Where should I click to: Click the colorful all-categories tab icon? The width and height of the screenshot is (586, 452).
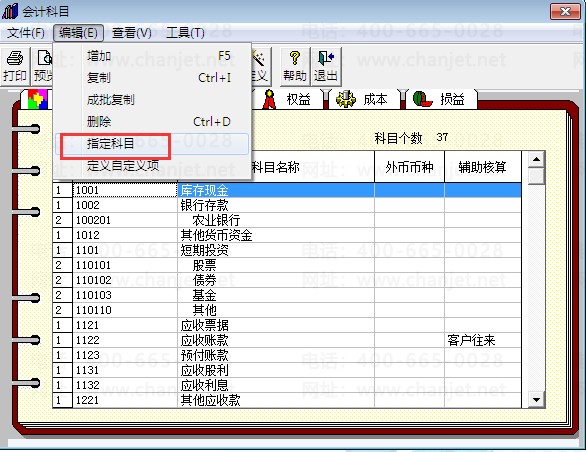(x=38, y=99)
